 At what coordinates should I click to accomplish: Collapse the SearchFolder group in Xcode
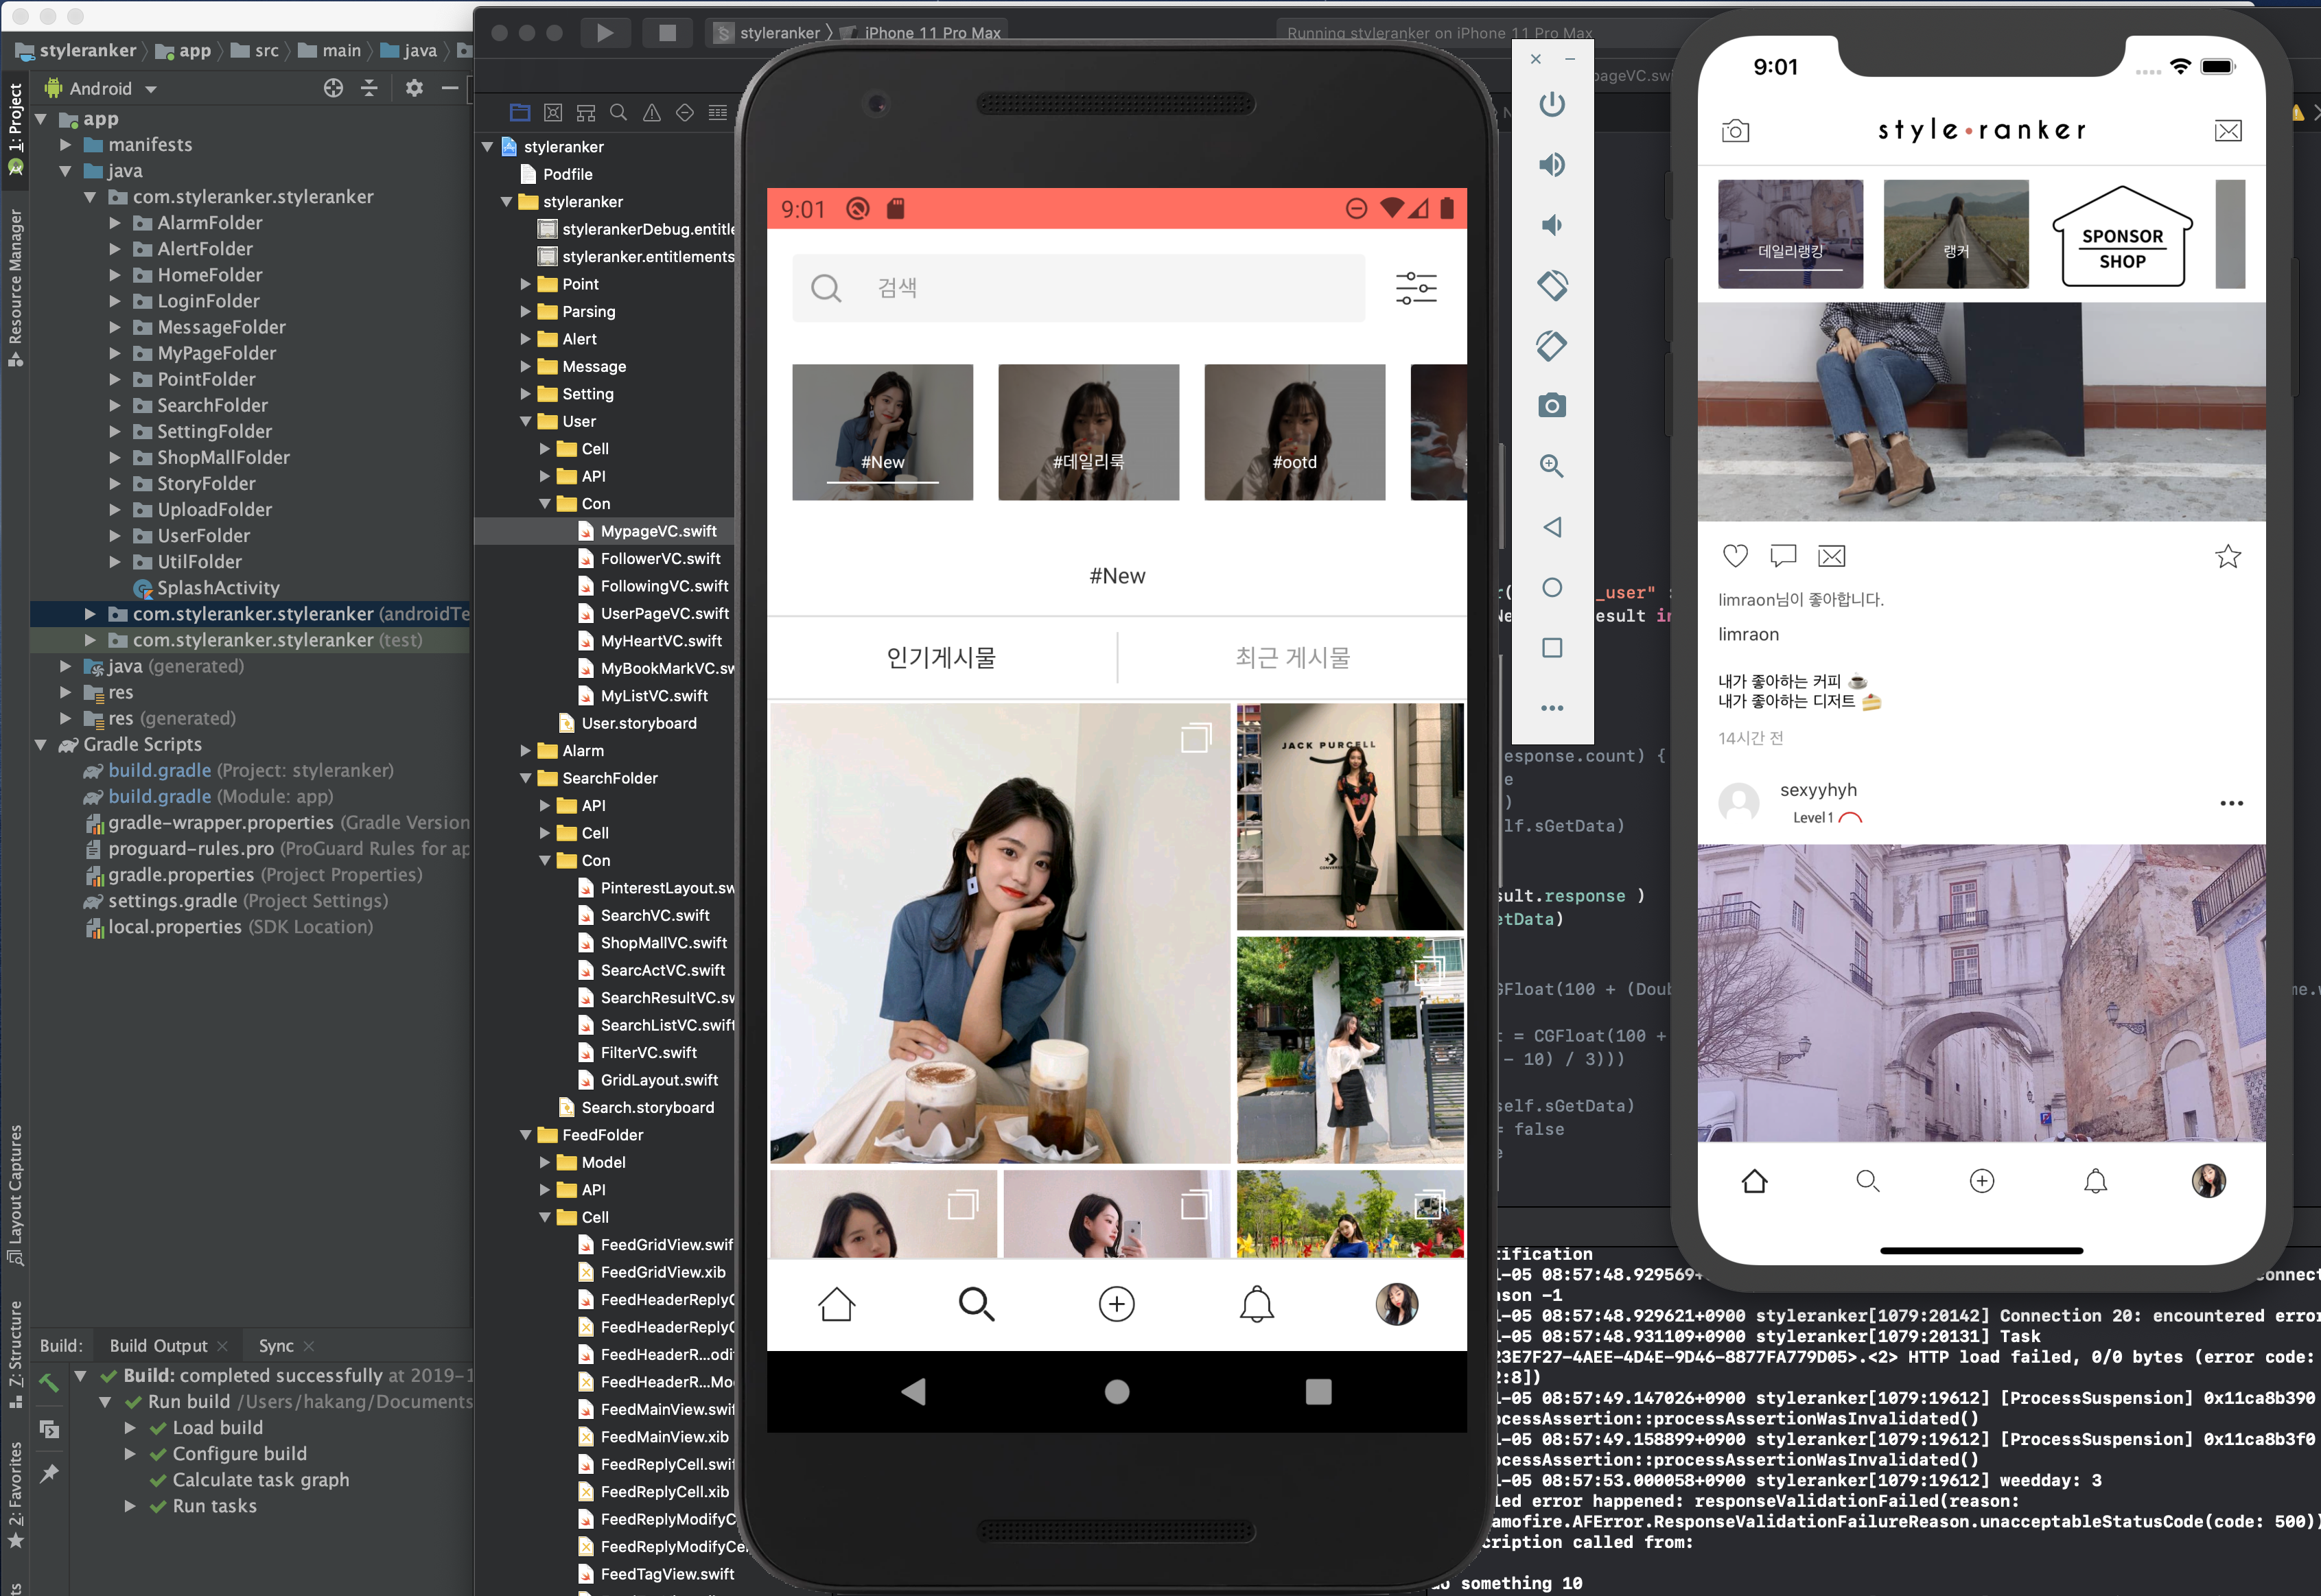point(525,778)
